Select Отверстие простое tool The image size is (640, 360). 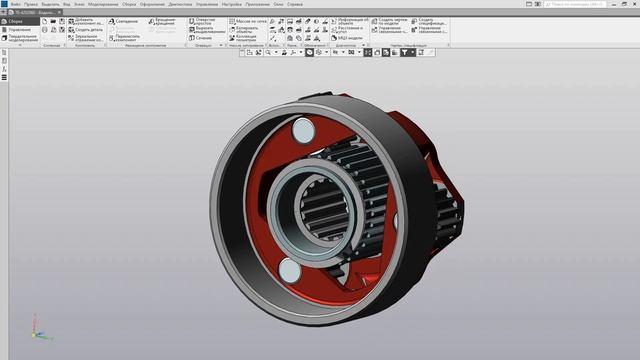click(x=202, y=21)
